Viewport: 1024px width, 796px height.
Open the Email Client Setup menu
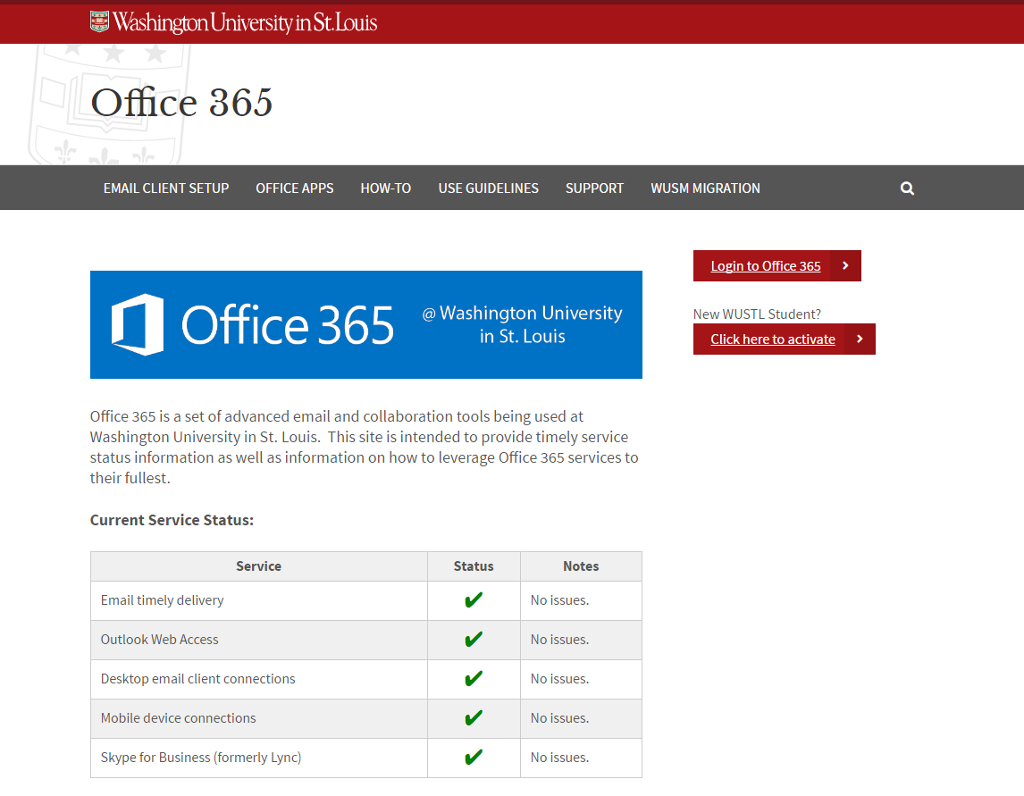pos(166,188)
